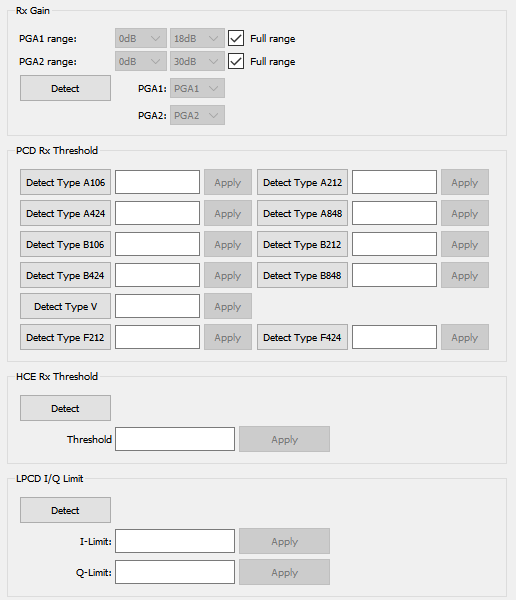516x600 pixels.
Task: Click Apply for HCE Threshold
Action: (284, 439)
